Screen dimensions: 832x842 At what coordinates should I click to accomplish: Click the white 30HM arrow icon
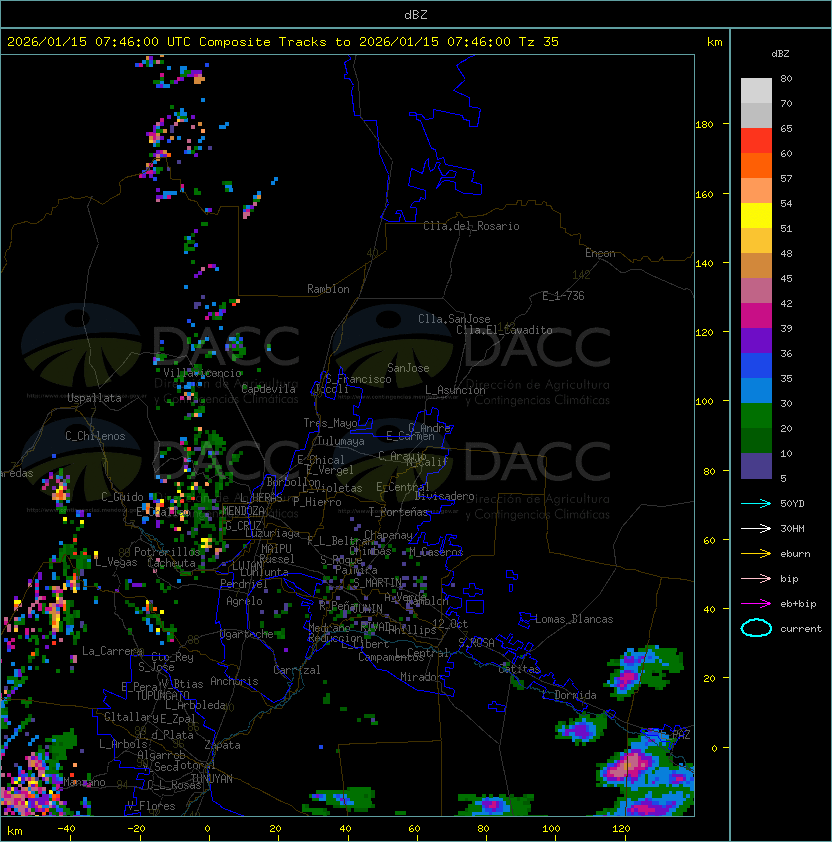click(x=756, y=528)
